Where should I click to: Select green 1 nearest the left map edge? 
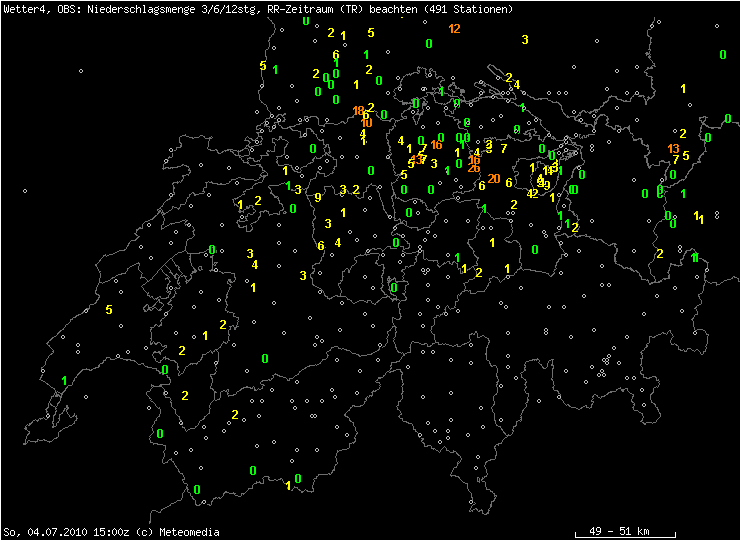pos(64,380)
